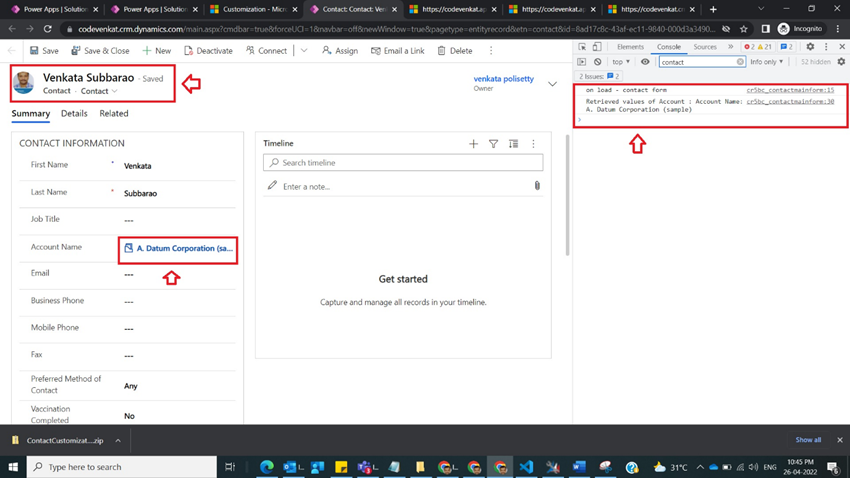
Task: Click the Job Title field
Action: 178,220
